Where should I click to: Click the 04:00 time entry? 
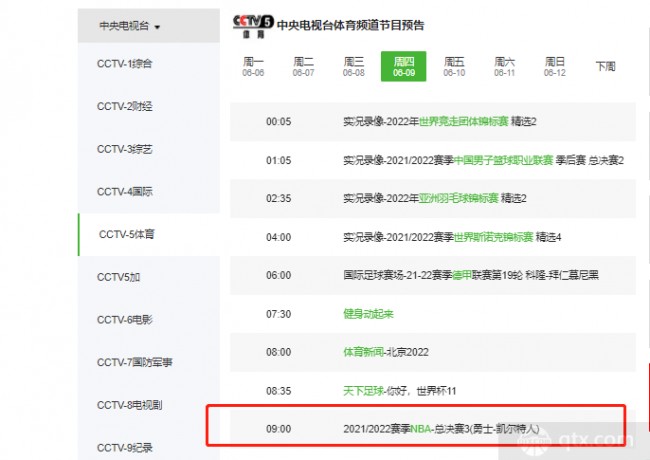[x=279, y=237]
